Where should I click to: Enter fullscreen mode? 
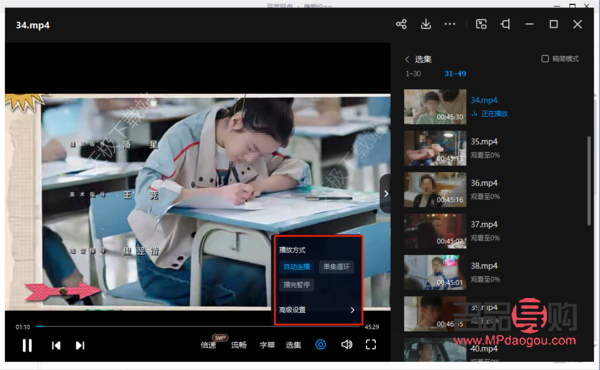pyautogui.click(x=371, y=345)
